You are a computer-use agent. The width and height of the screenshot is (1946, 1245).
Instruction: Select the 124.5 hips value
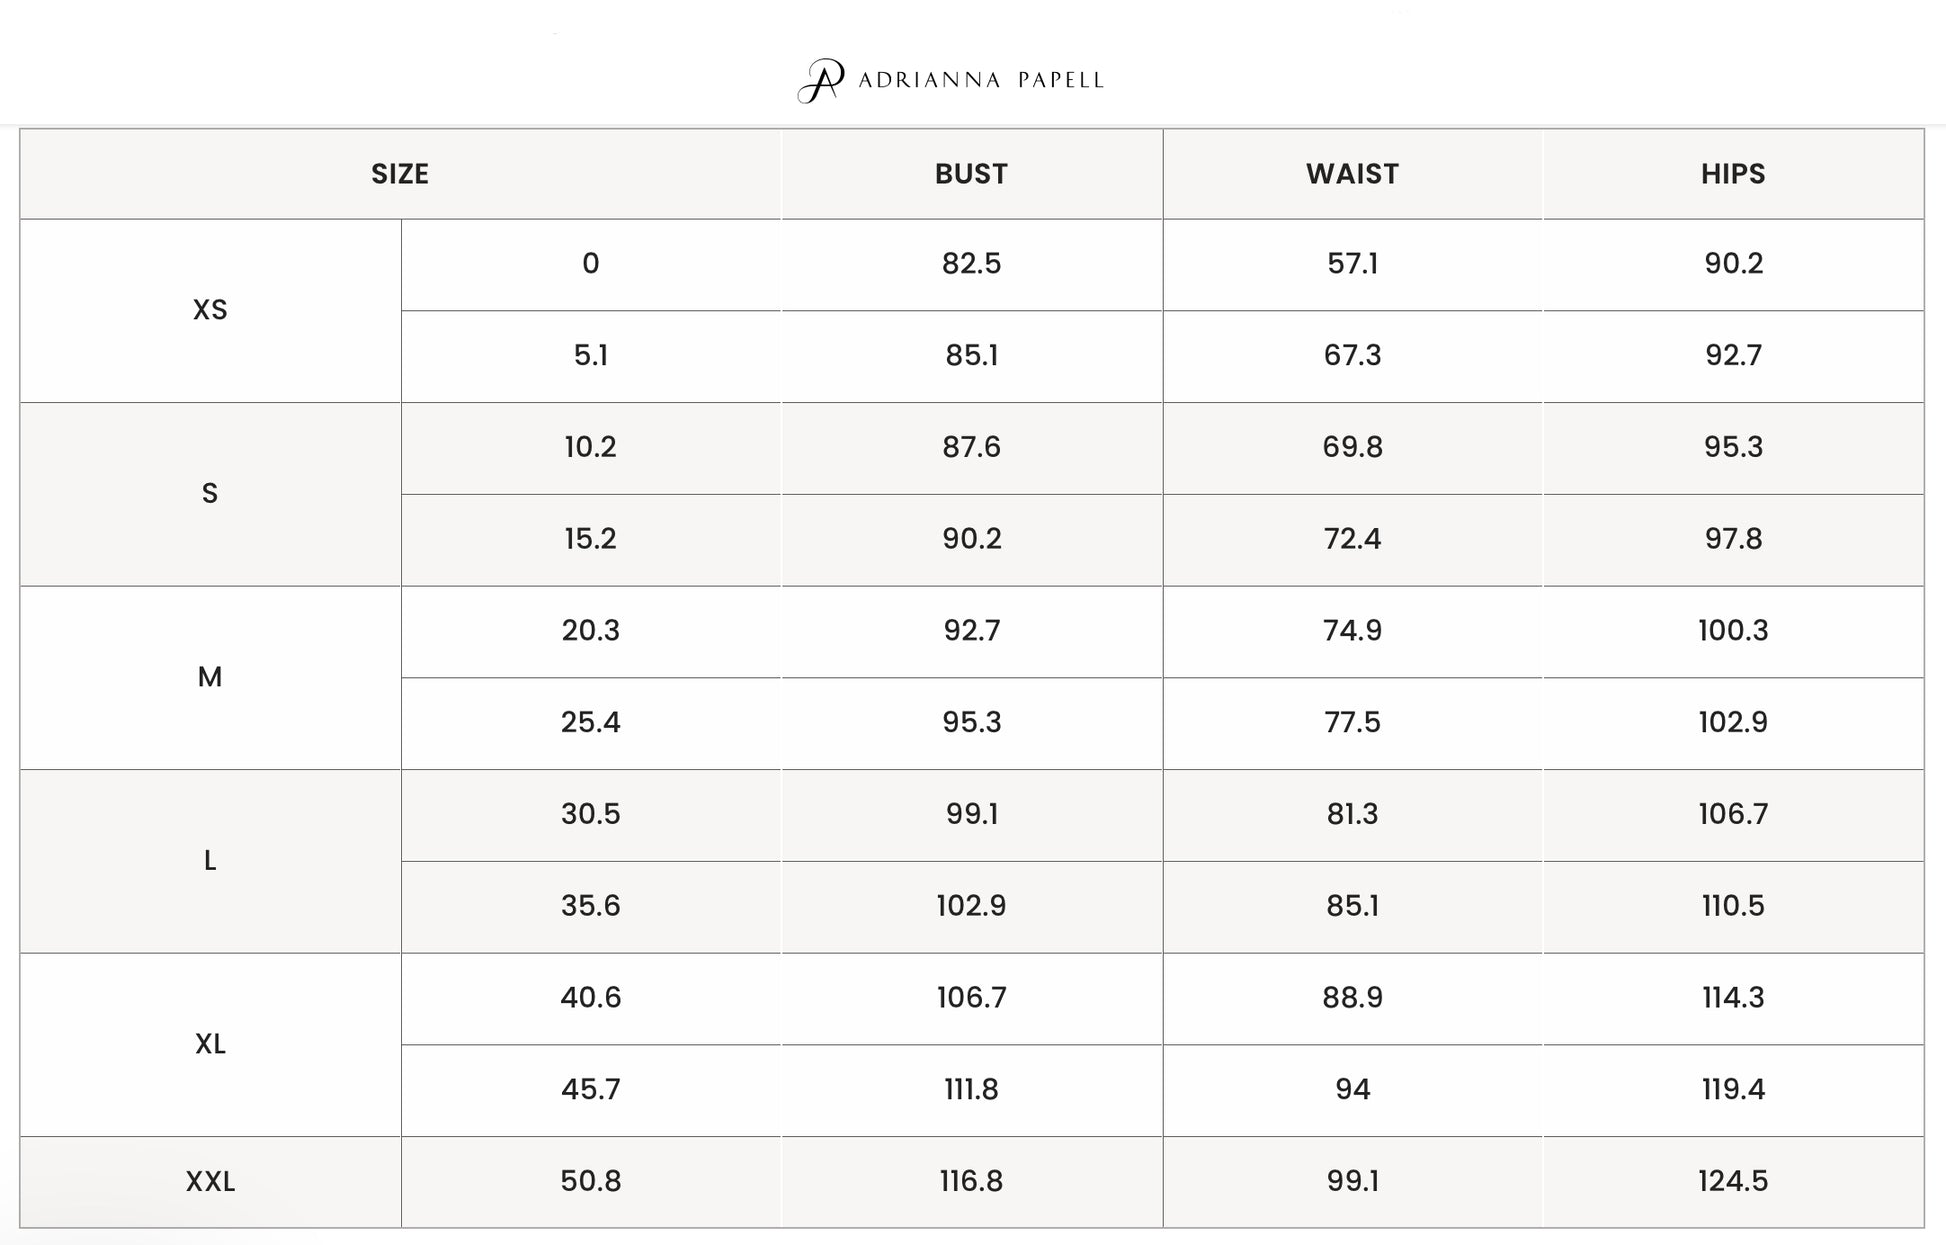click(1733, 1182)
